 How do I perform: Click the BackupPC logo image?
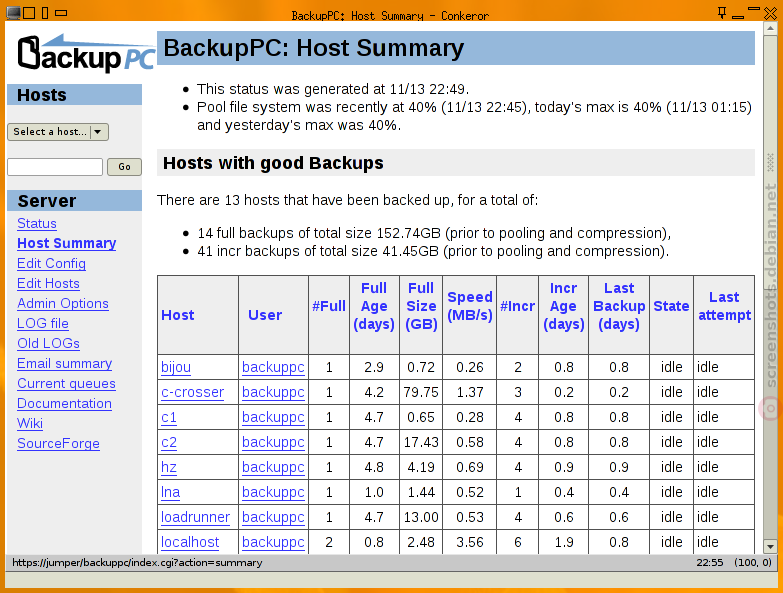click(86, 53)
